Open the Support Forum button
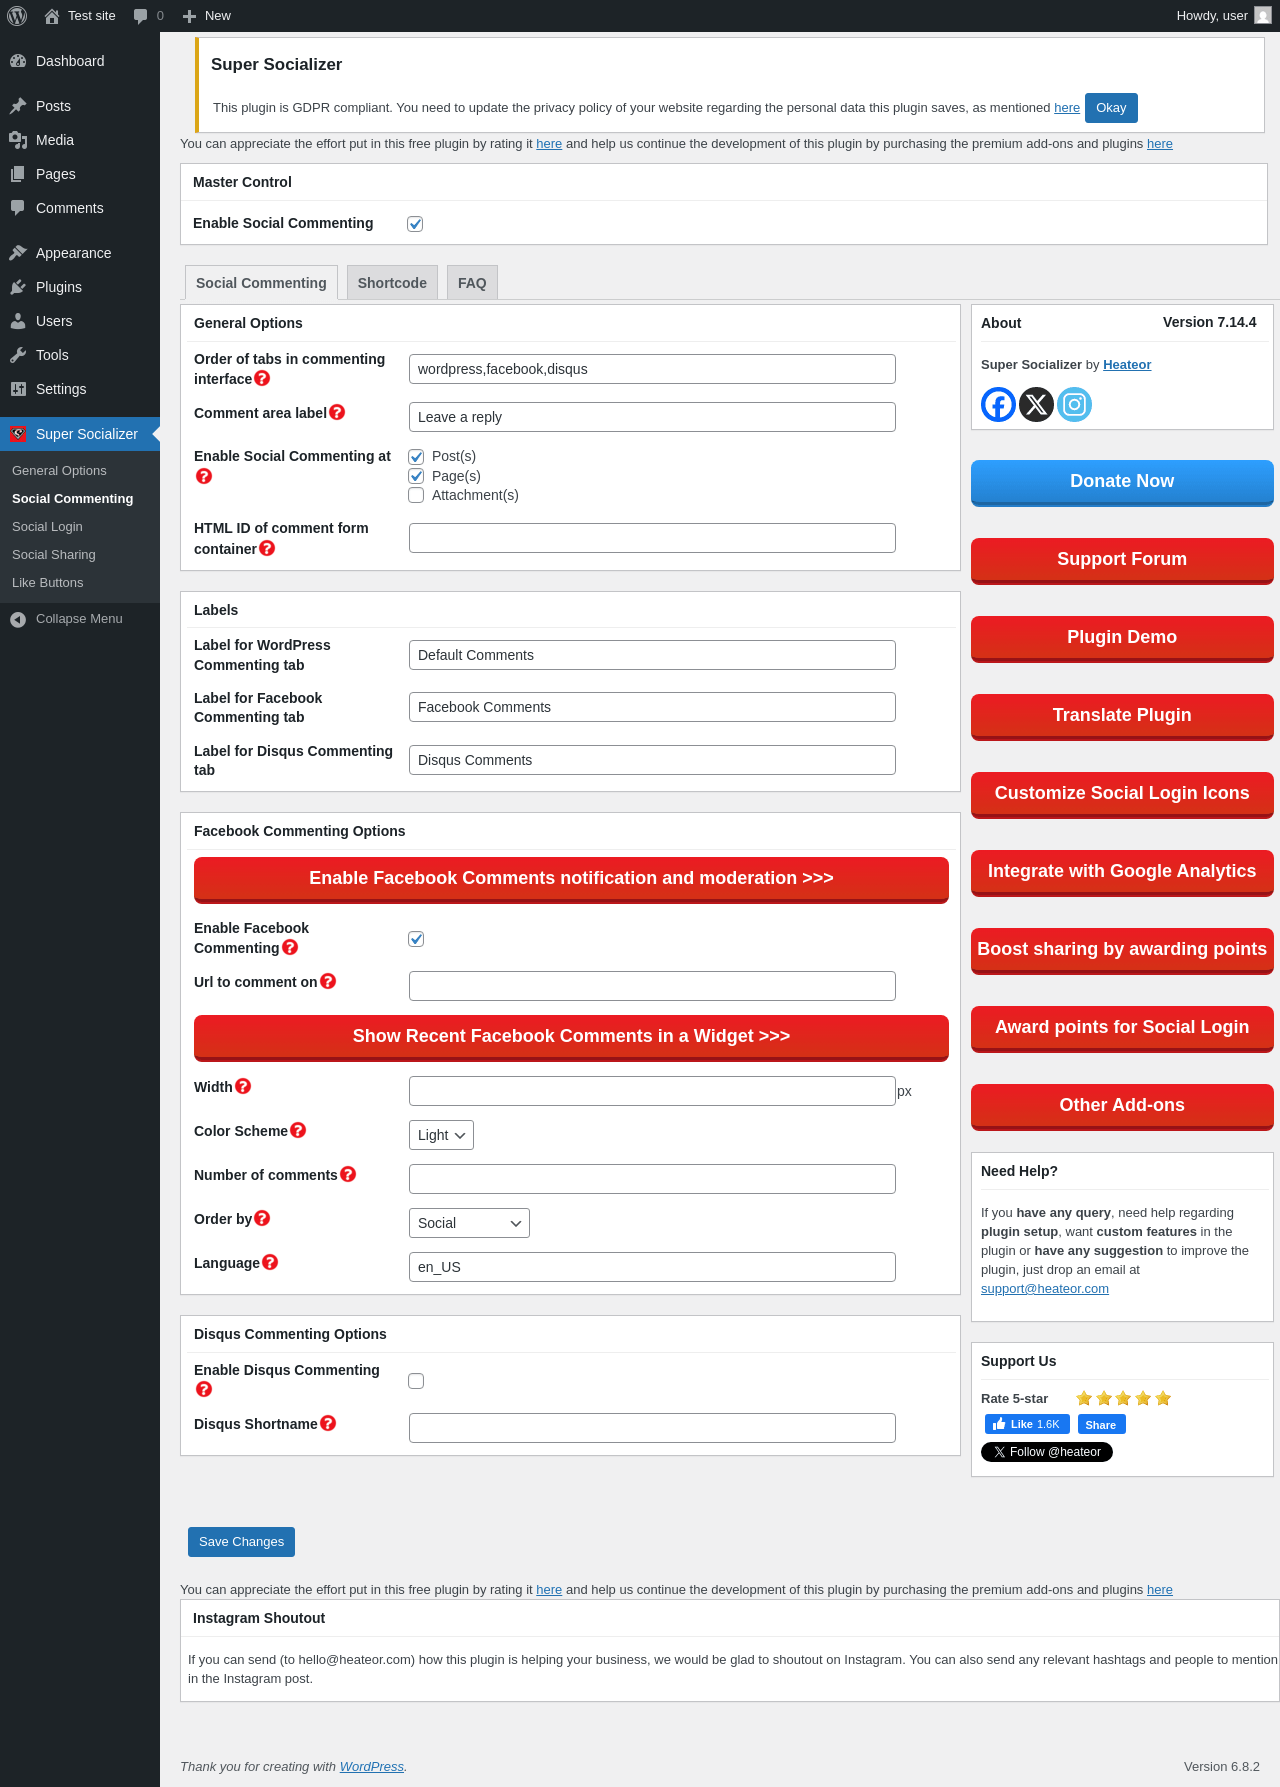The image size is (1280, 1787). tap(1122, 561)
